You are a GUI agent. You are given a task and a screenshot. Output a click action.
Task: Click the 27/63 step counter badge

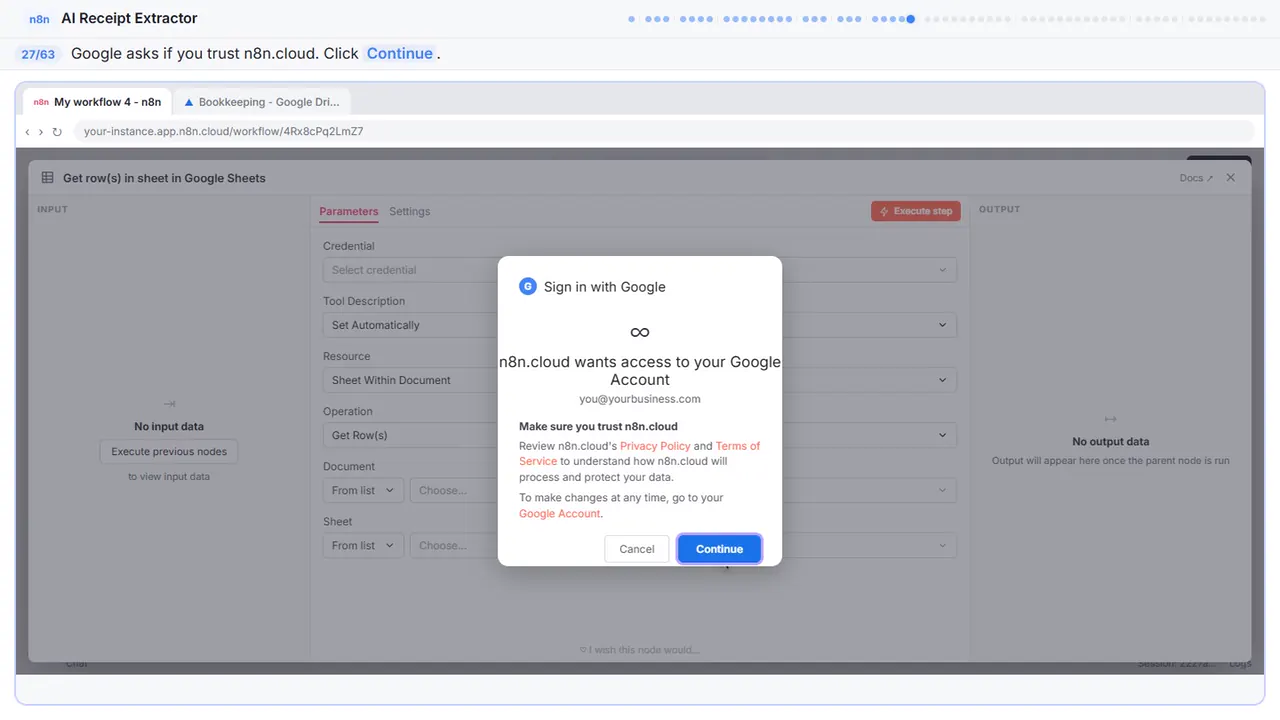38,54
